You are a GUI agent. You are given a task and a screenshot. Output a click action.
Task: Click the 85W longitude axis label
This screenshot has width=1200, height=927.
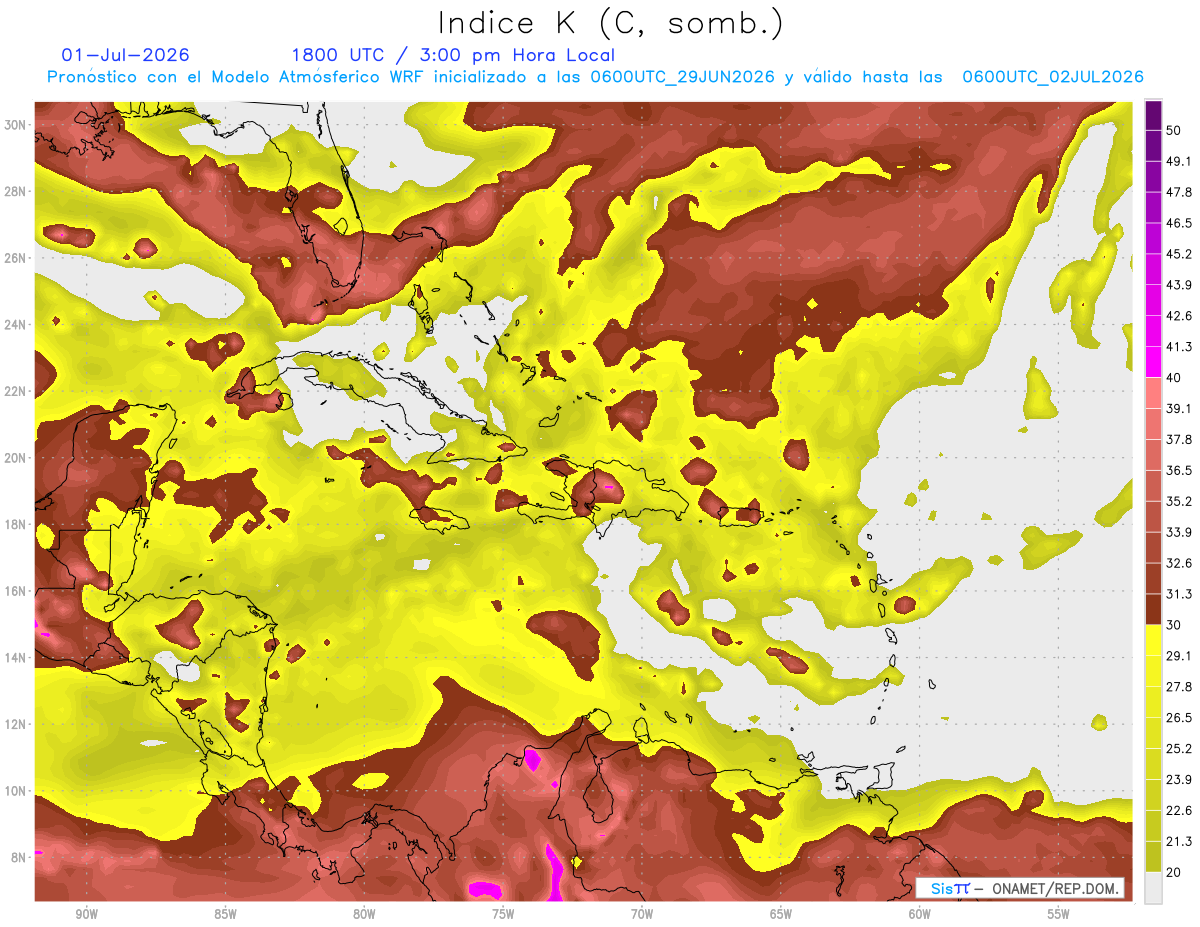pyautogui.click(x=225, y=914)
